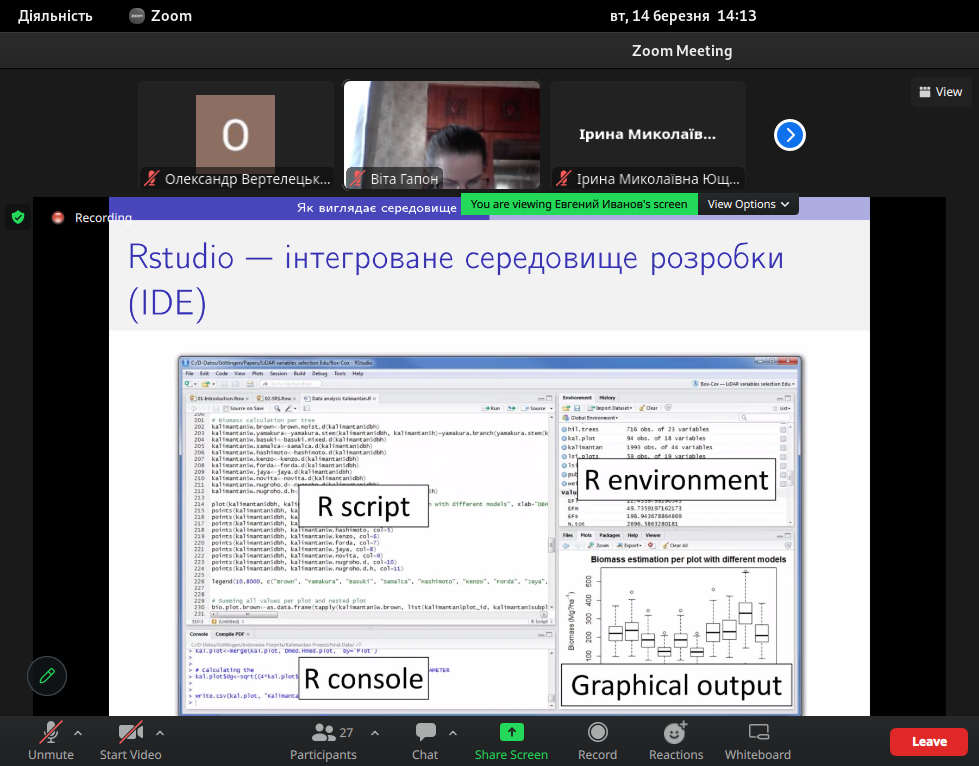Viewport: 979px width, 766px height.
Task: Click the Zoom Meeting window title
Action: tap(682, 51)
